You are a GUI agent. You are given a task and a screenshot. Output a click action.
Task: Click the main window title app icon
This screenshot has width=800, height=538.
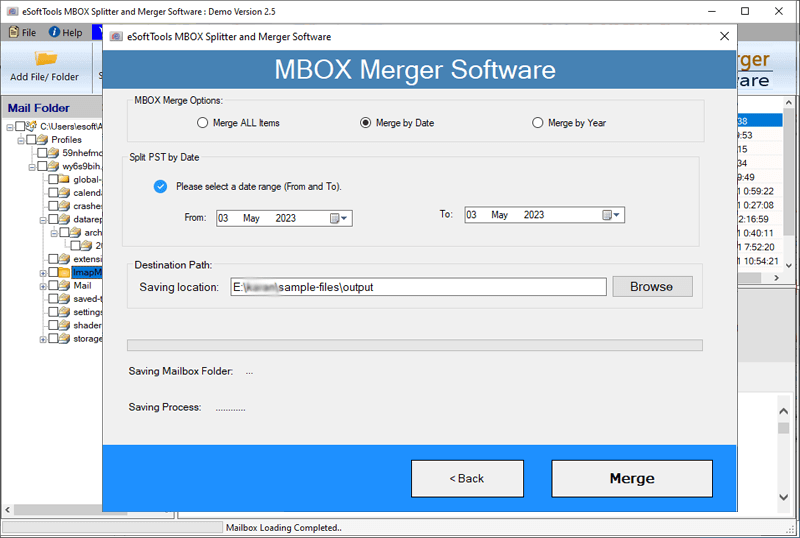click(x=13, y=11)
